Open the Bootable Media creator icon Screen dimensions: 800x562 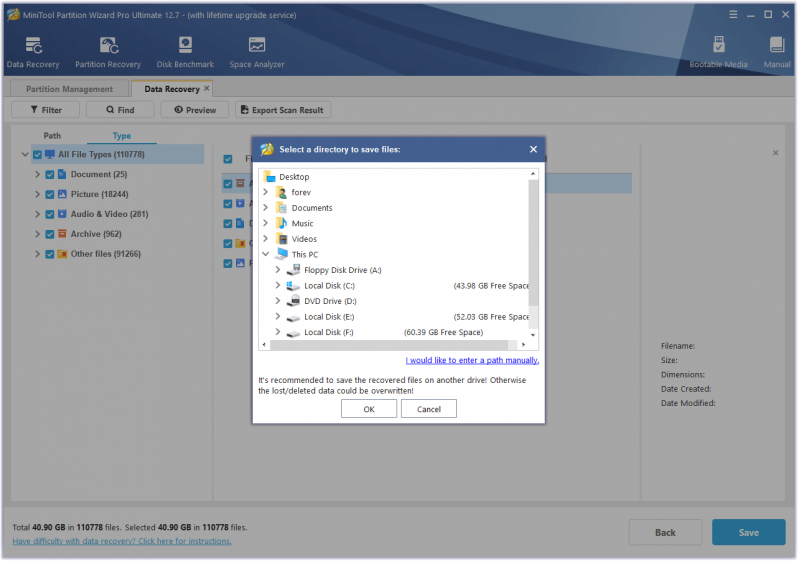[720, 45]
